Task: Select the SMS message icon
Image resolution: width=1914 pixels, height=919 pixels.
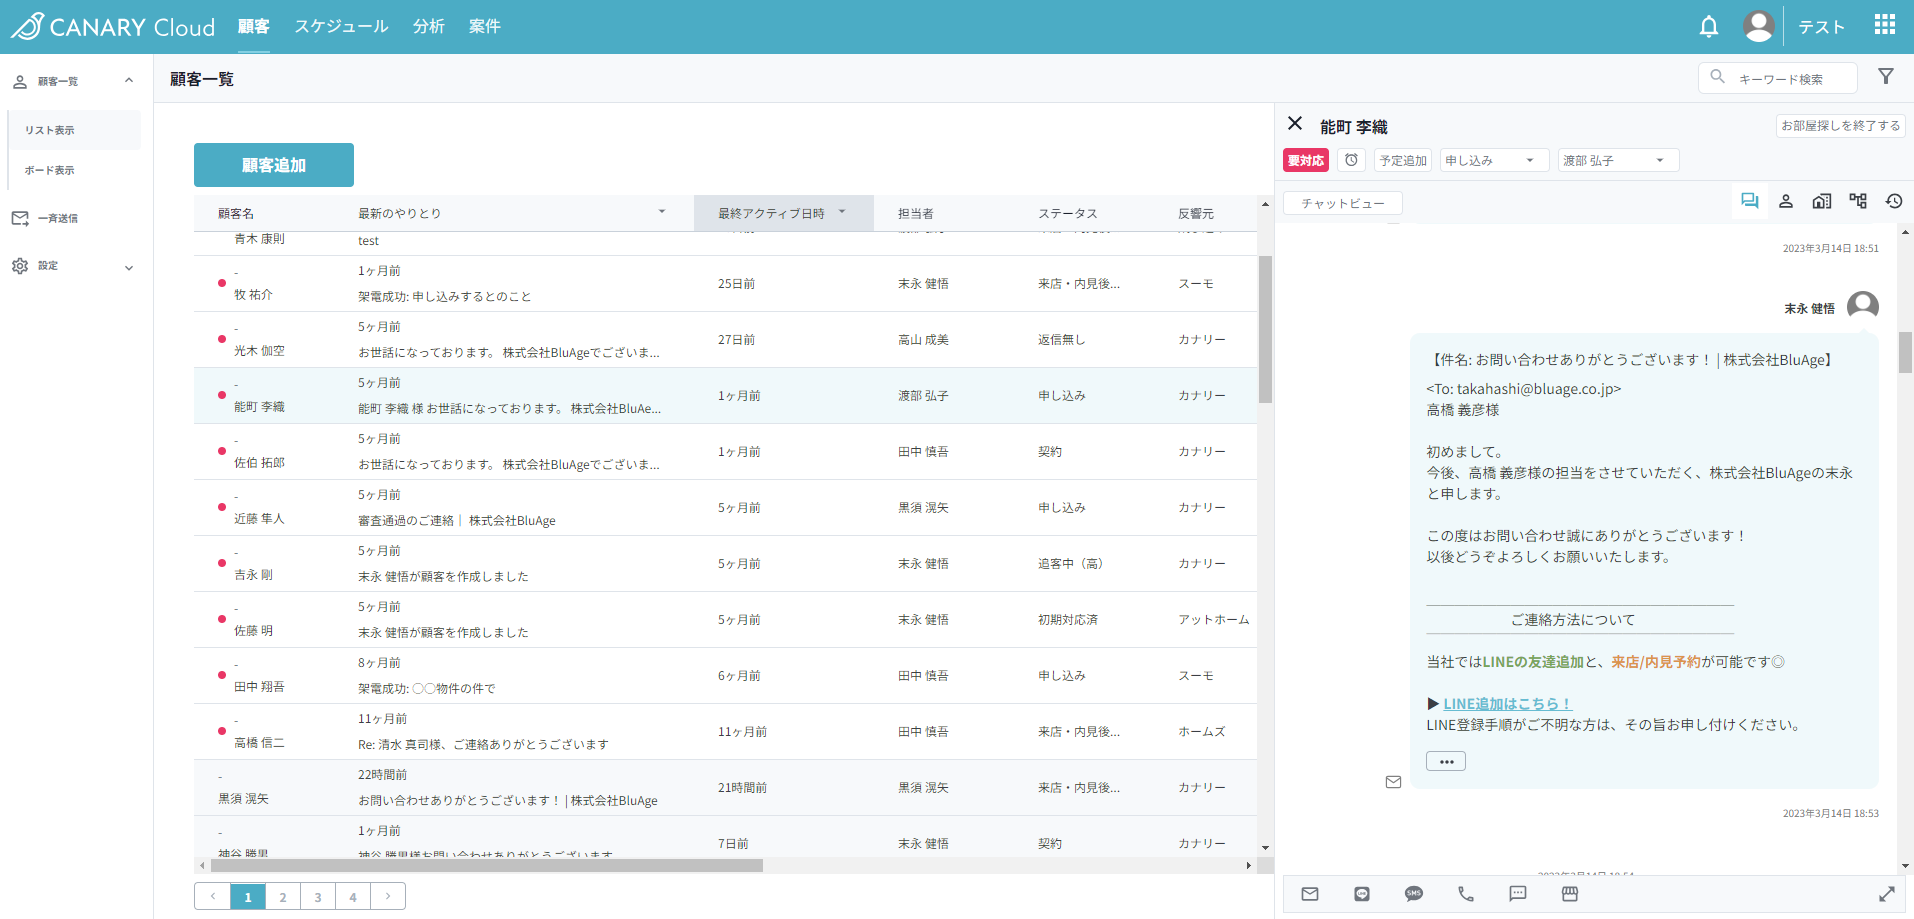Action: 1414,894
